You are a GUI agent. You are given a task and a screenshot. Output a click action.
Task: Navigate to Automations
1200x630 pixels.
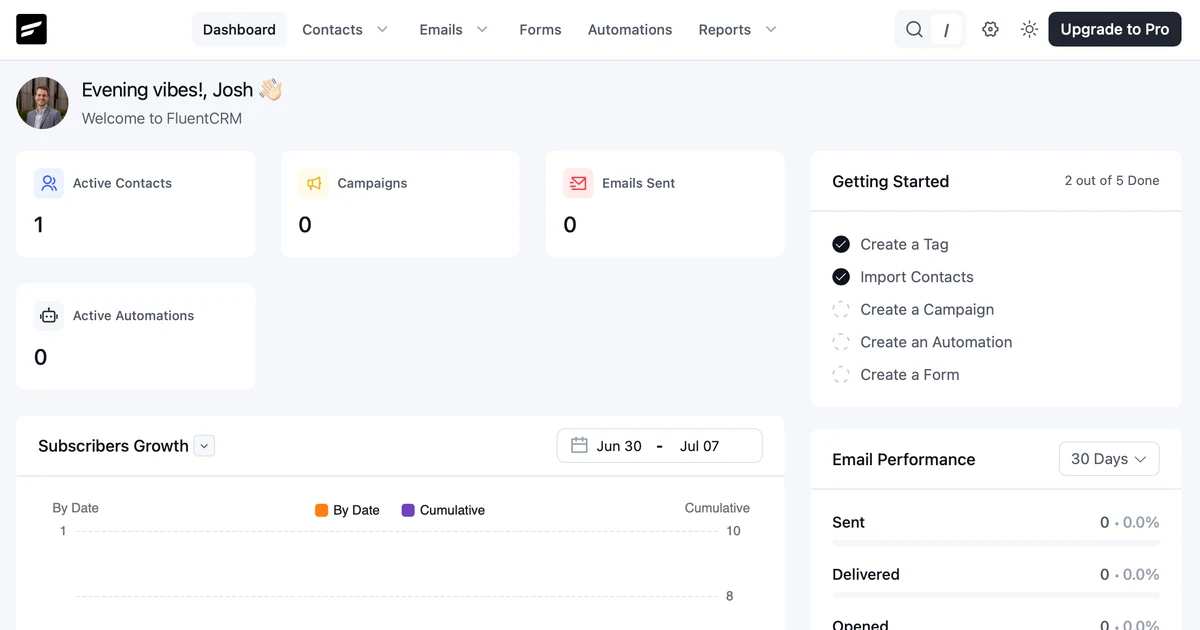pos(630,30)
